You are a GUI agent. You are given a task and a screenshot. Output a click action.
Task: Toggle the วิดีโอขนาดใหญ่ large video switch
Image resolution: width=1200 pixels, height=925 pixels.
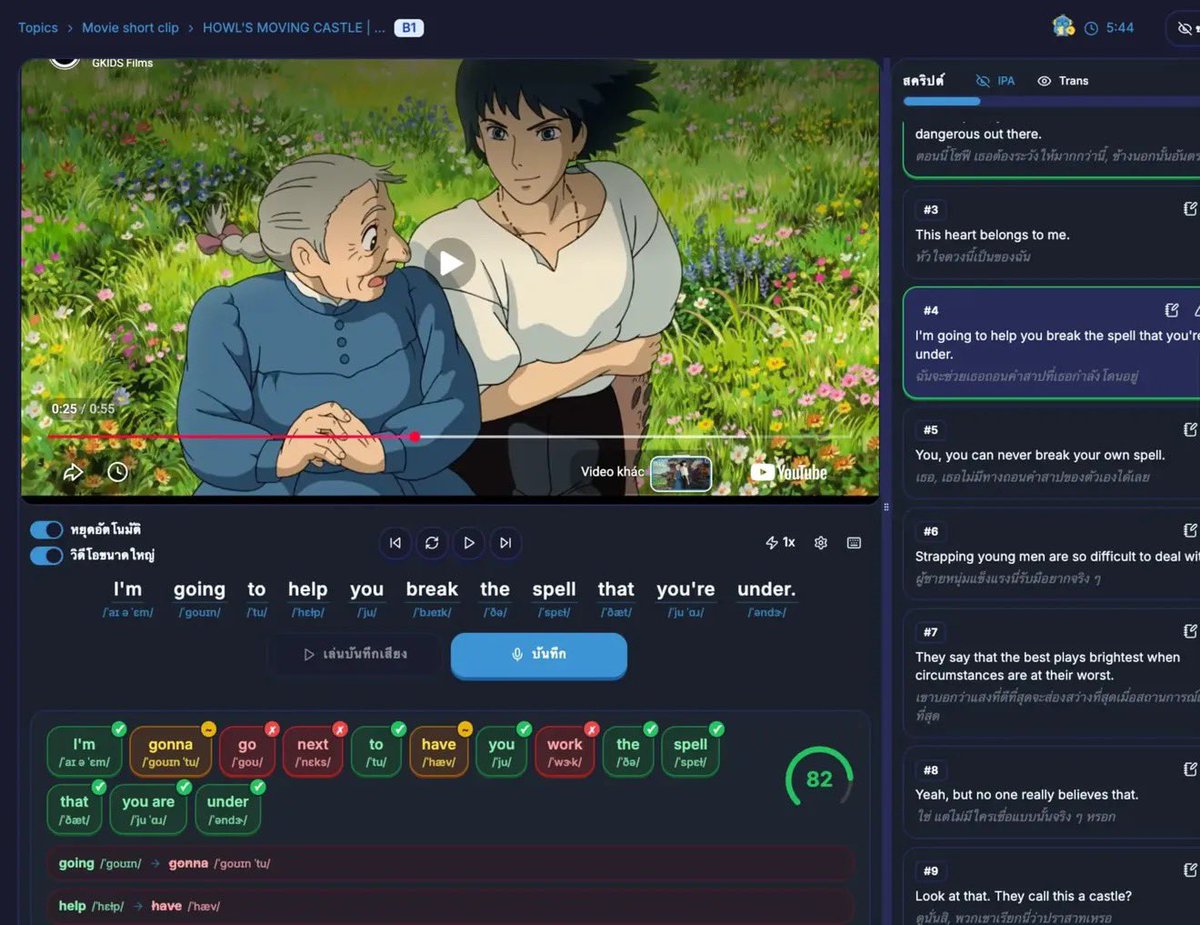(x=47, y=555)
